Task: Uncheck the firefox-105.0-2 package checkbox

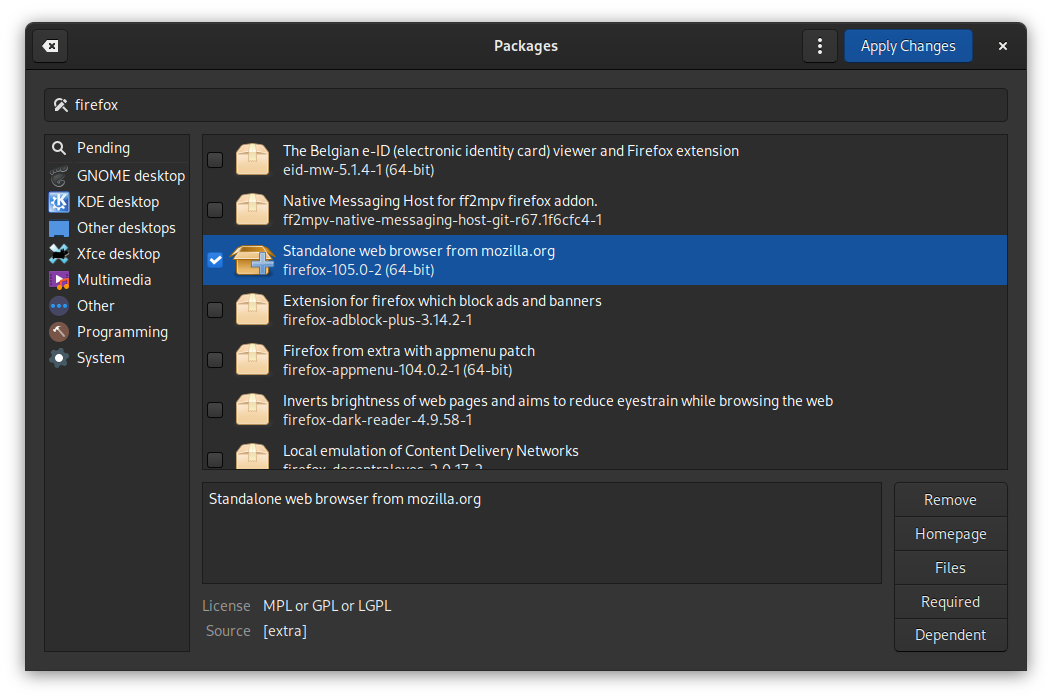Action: 214,259
